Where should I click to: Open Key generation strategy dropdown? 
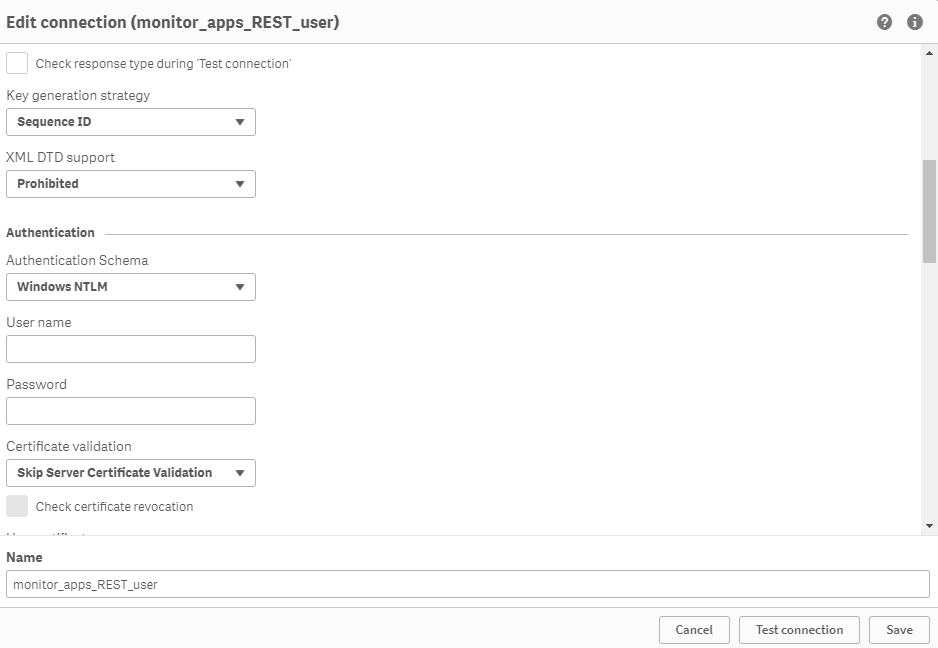click(130, 122)
